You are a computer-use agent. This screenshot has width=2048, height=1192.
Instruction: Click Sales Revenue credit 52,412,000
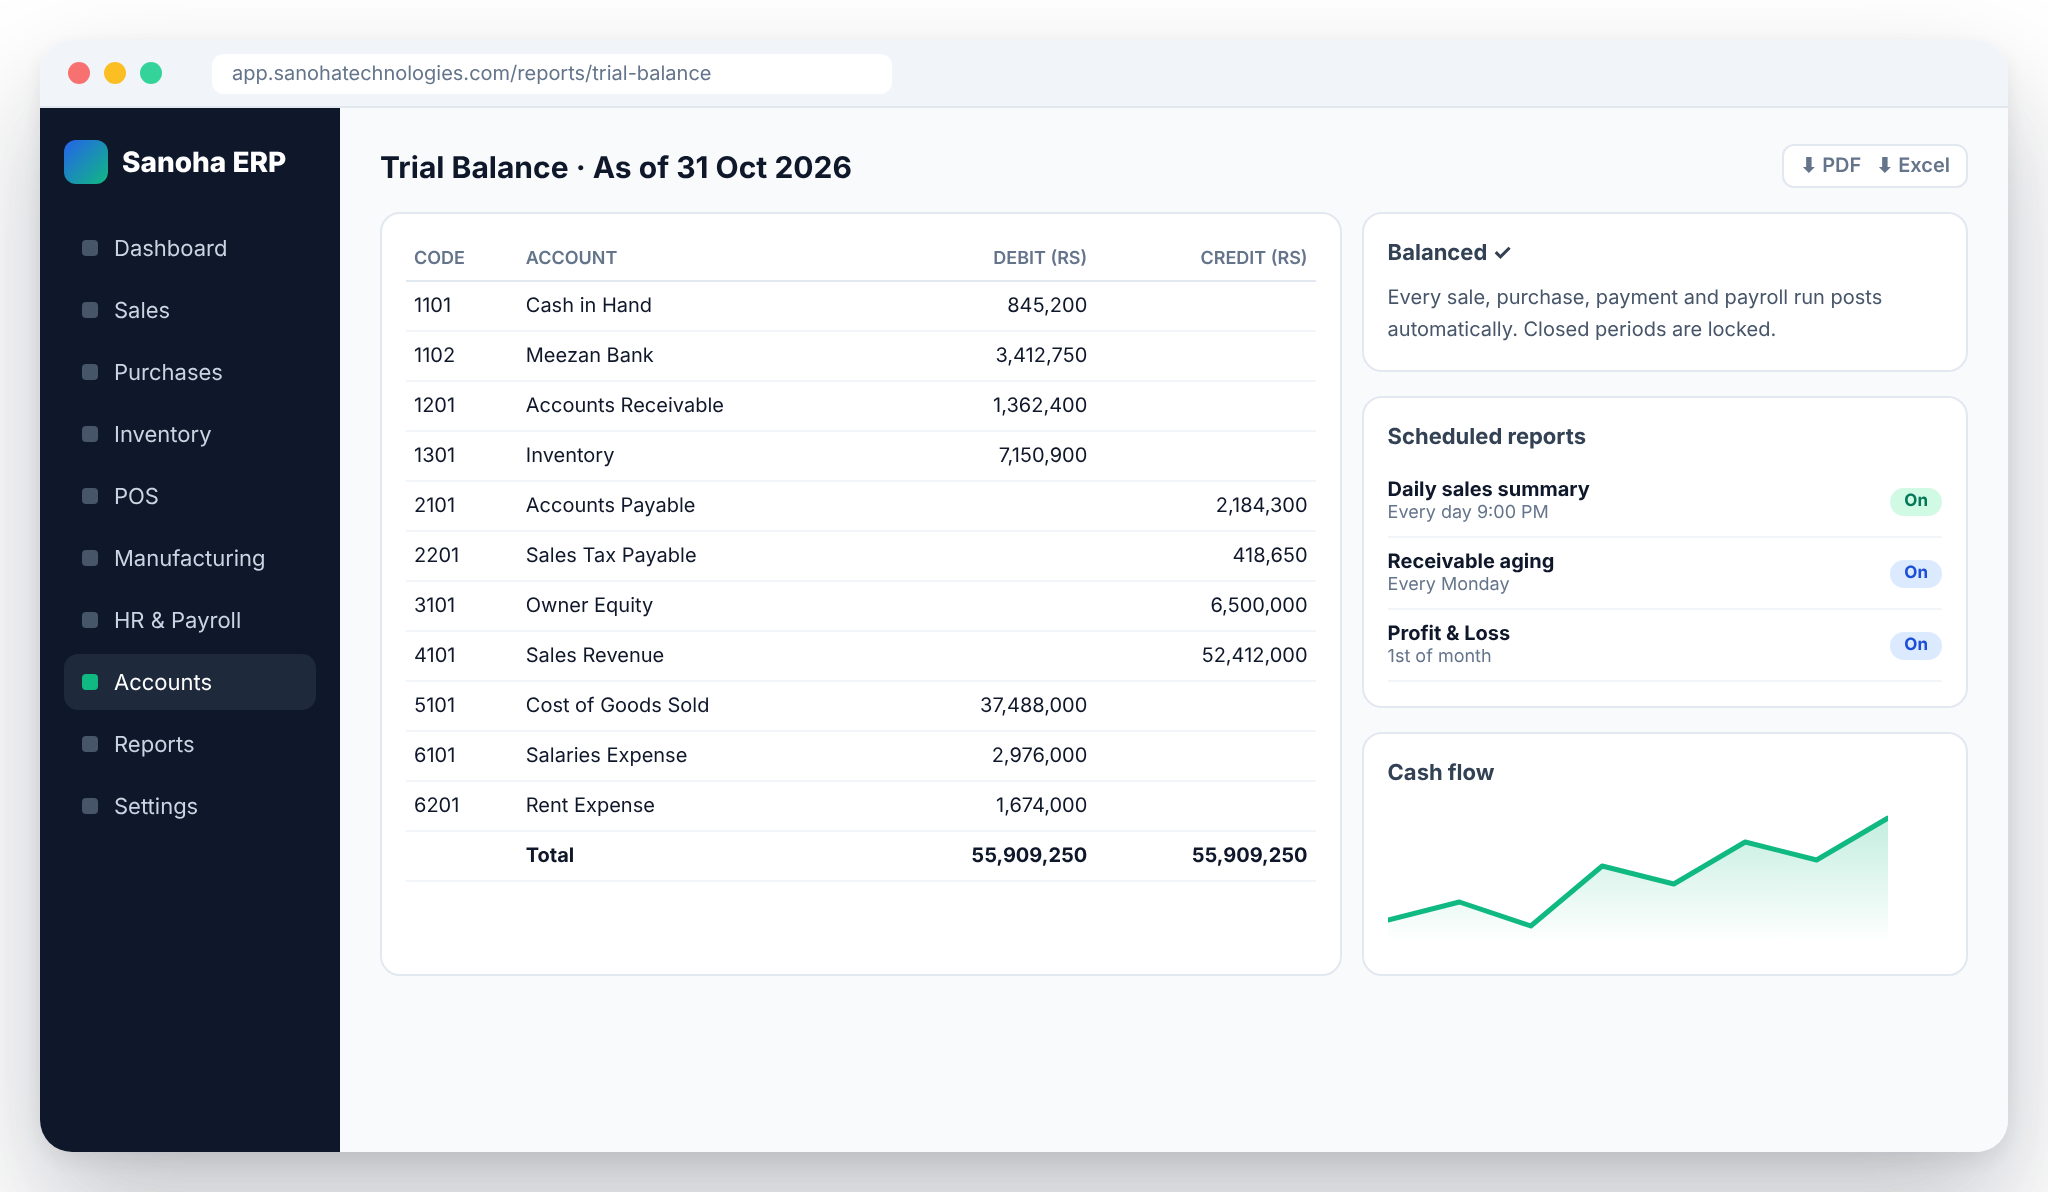click(1254, 656)
